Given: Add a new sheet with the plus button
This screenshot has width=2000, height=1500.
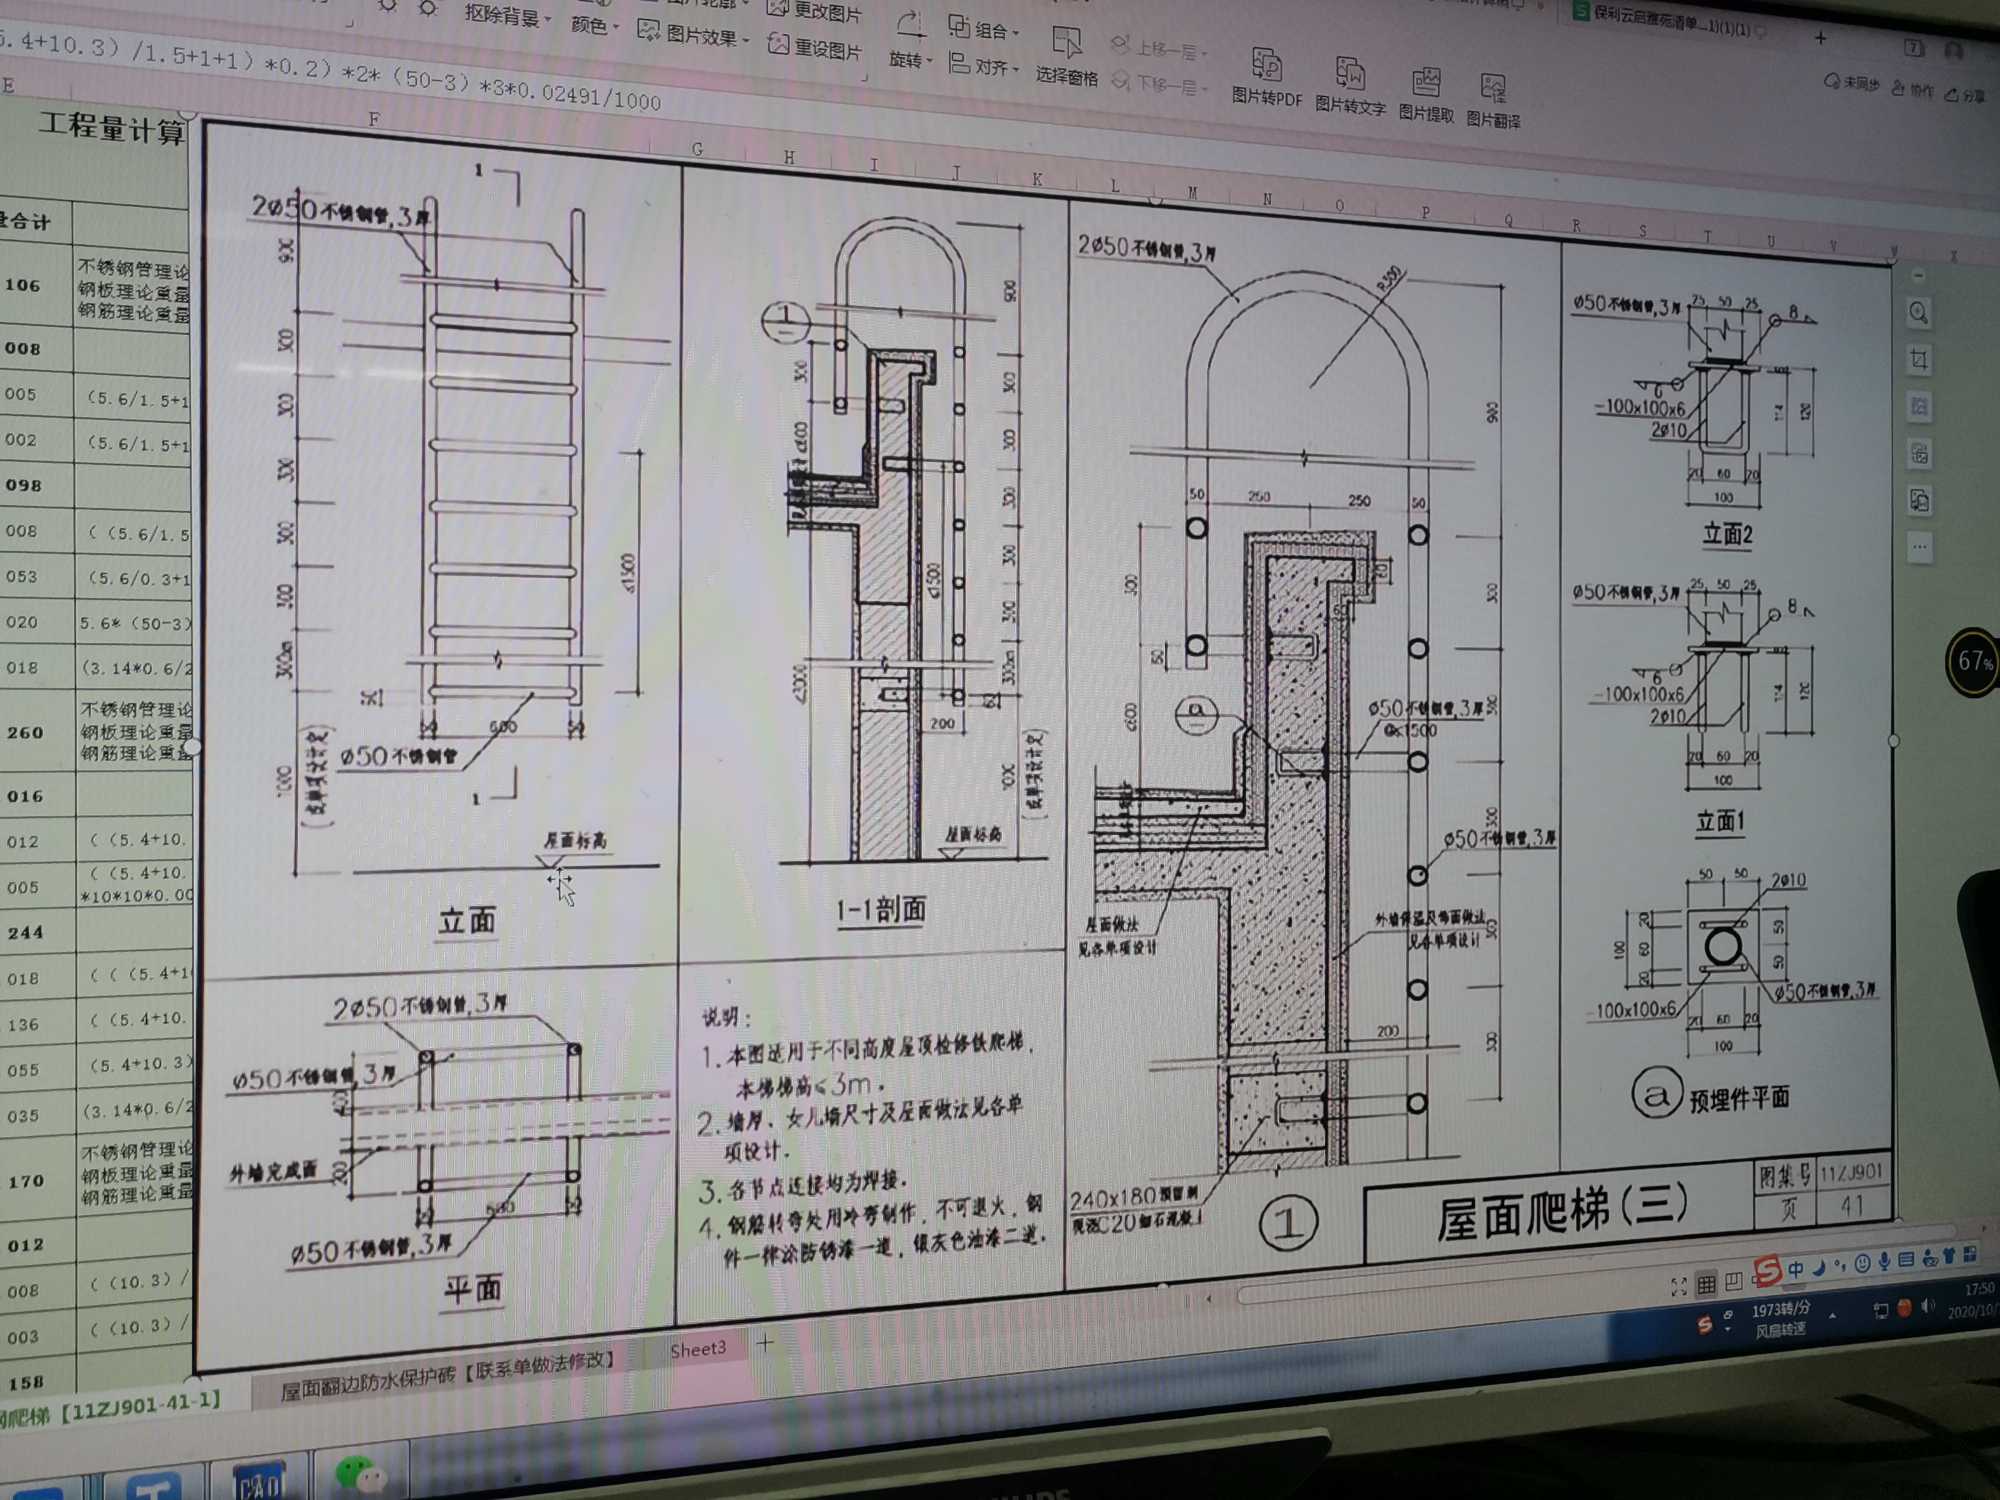Looking at the screenshot, I should point(765,1343).
